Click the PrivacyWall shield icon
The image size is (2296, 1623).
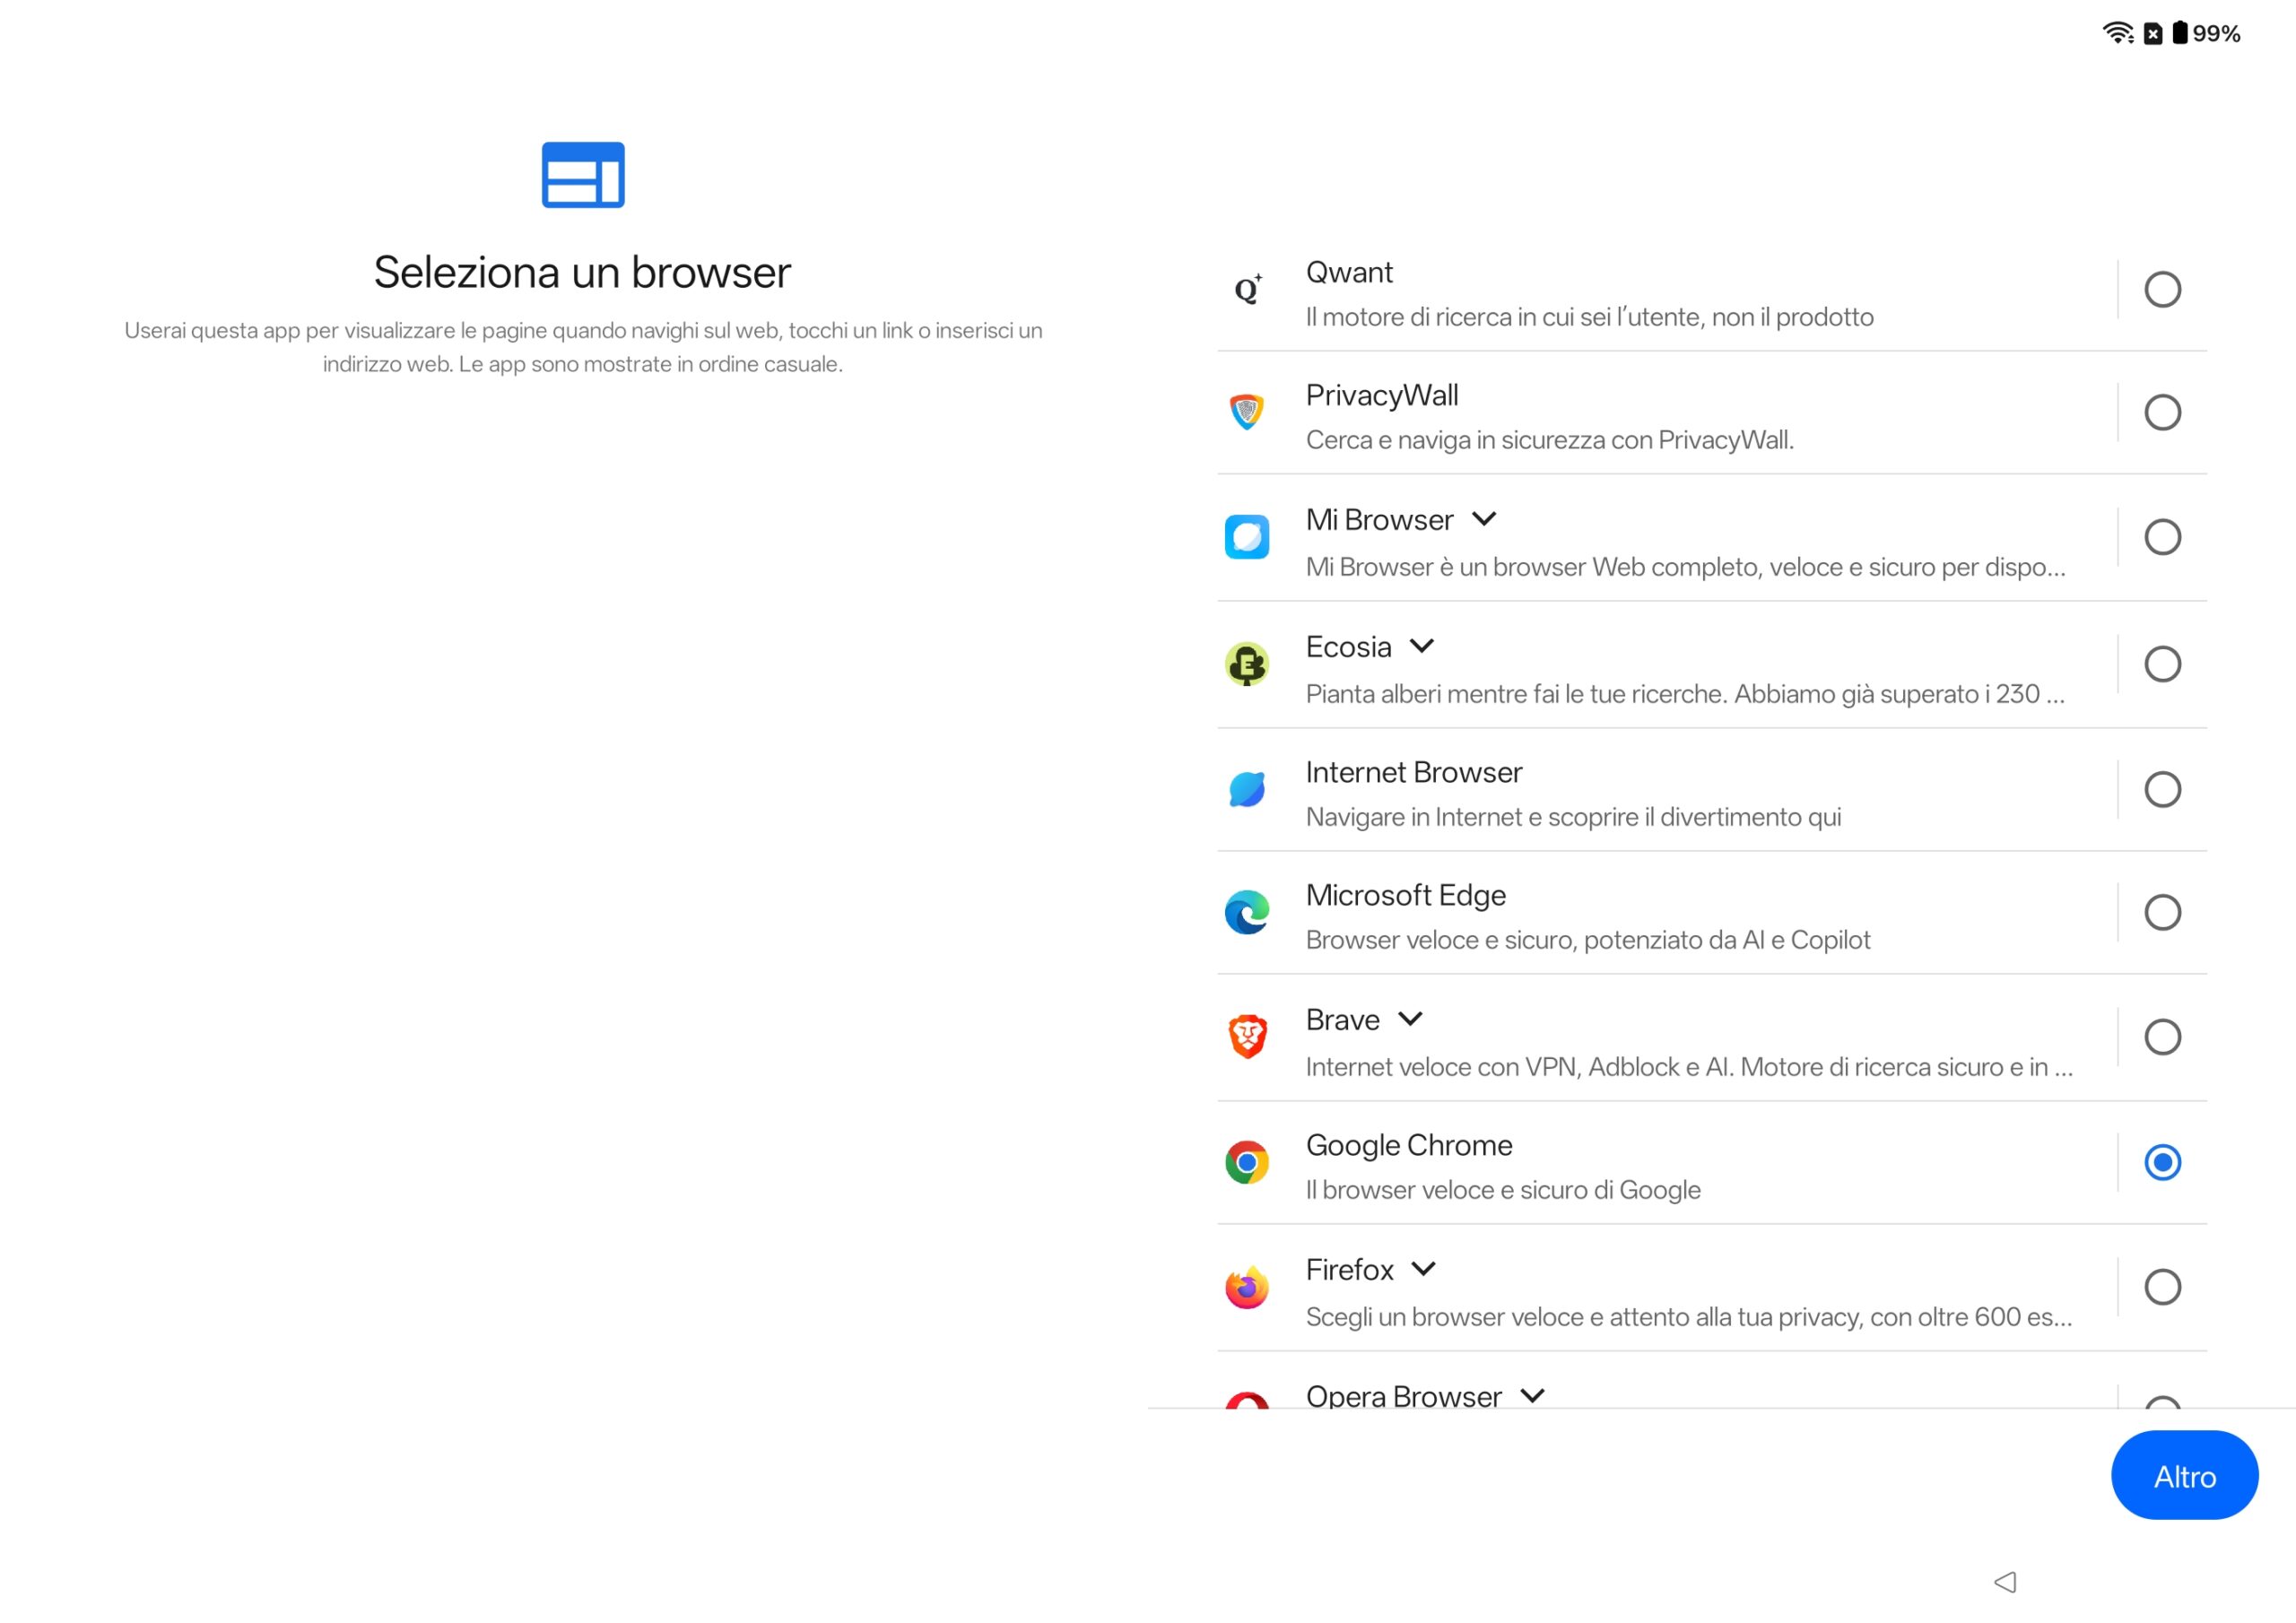(x=1247, y=412)
